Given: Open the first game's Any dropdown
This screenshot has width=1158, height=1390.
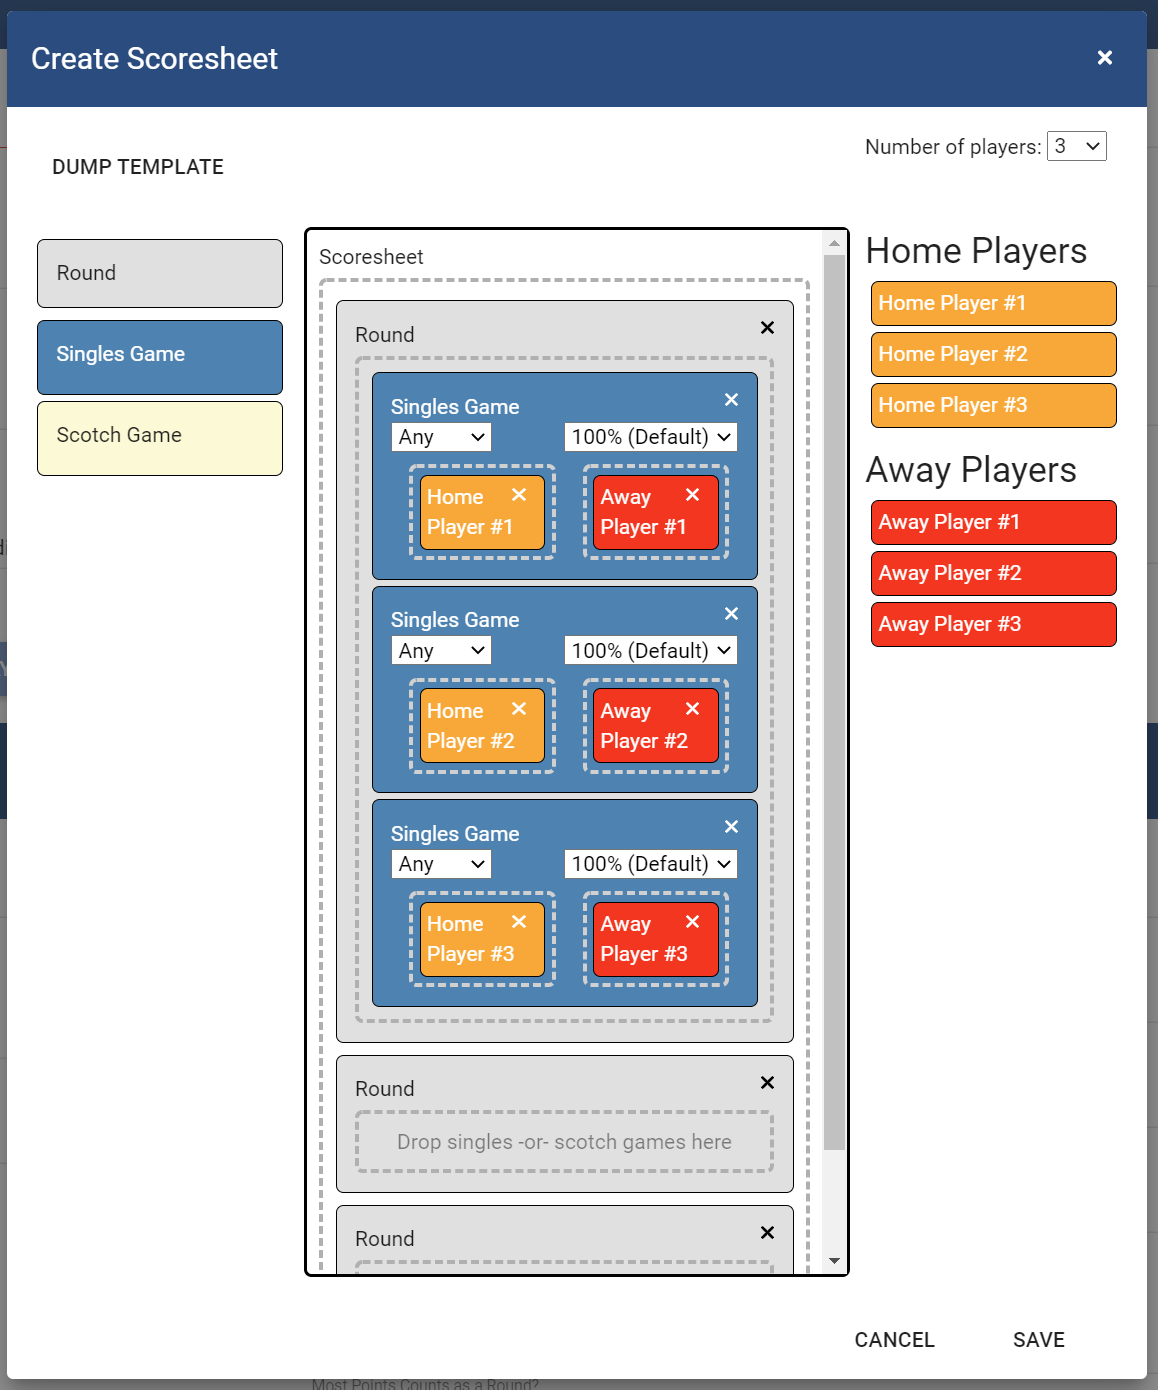Looking at the screenshot, I should [x=441, y=437].
